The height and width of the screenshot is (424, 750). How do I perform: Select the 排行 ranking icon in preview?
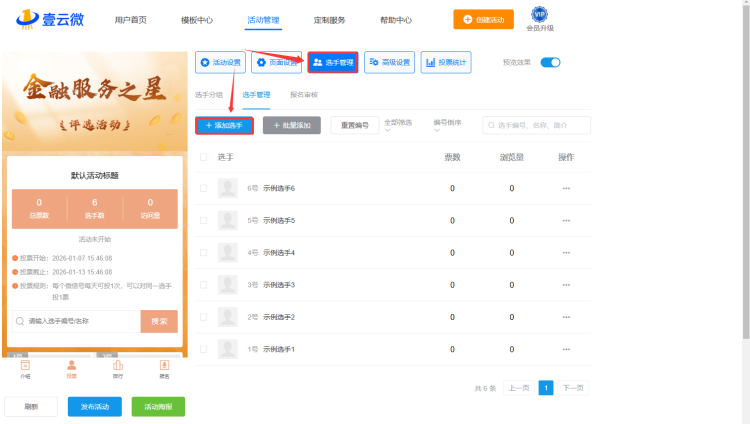coord(118,366)
